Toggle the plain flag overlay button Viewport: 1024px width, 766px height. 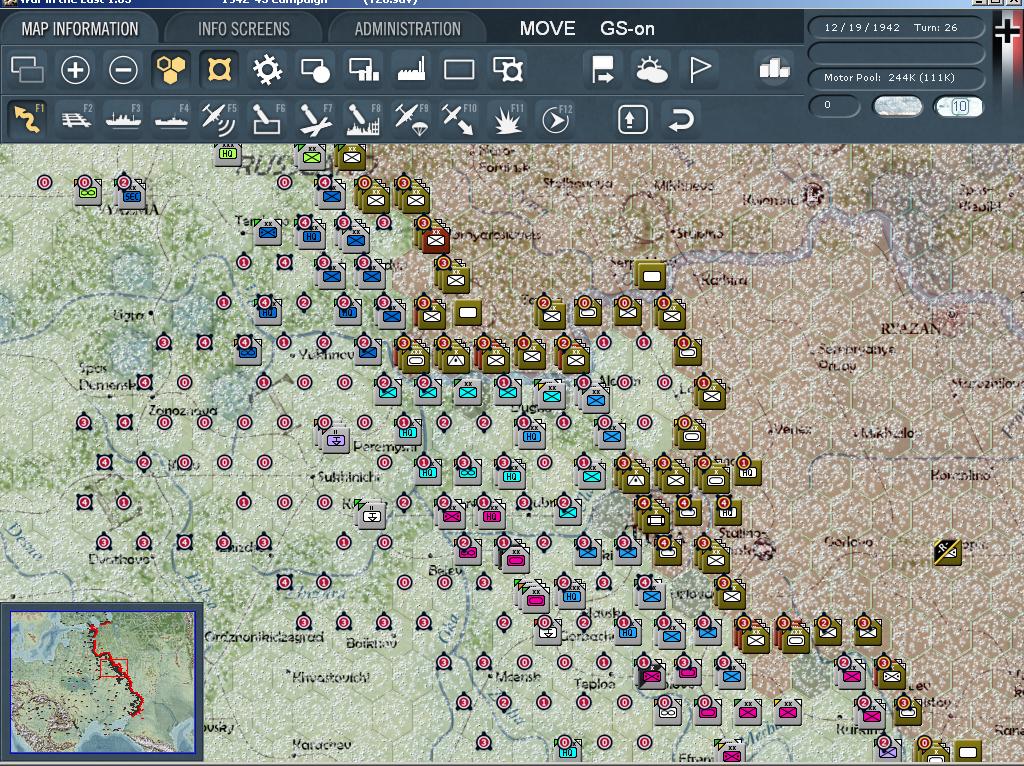pos(699,70)
